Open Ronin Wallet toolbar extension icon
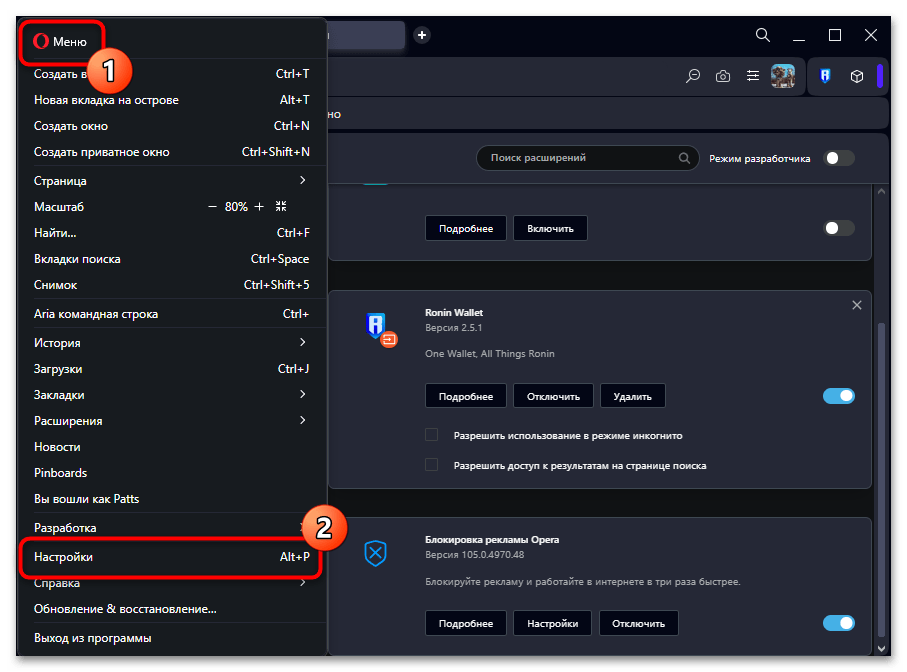 (825, 76)
